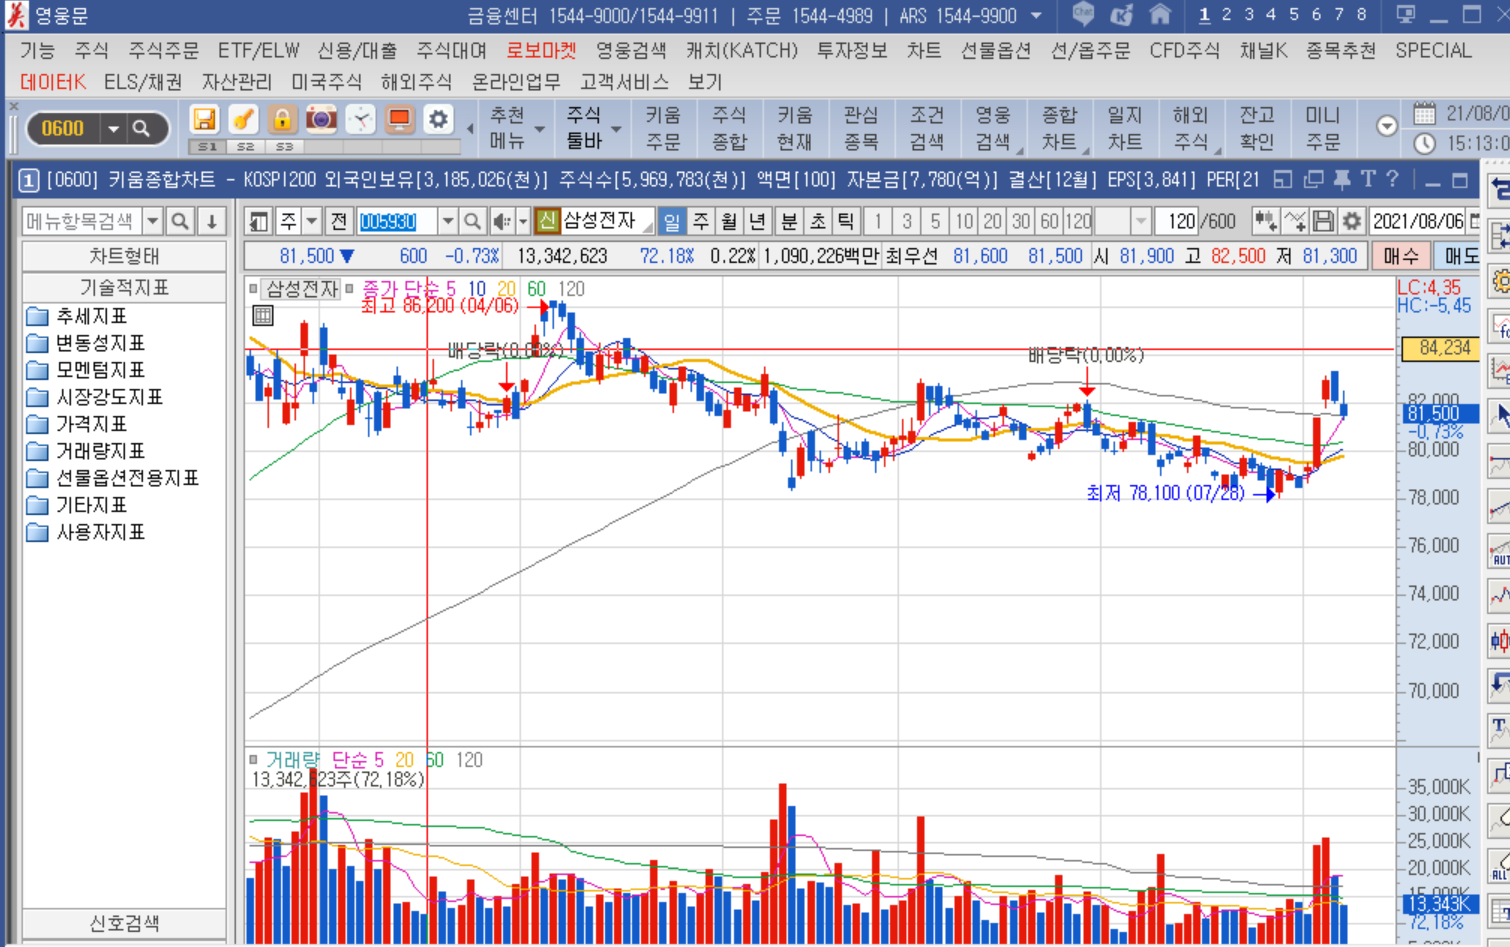1510x947 pixels.
Task: Select the 주 (weekly) period button
Action: click(x=701, y=221)
